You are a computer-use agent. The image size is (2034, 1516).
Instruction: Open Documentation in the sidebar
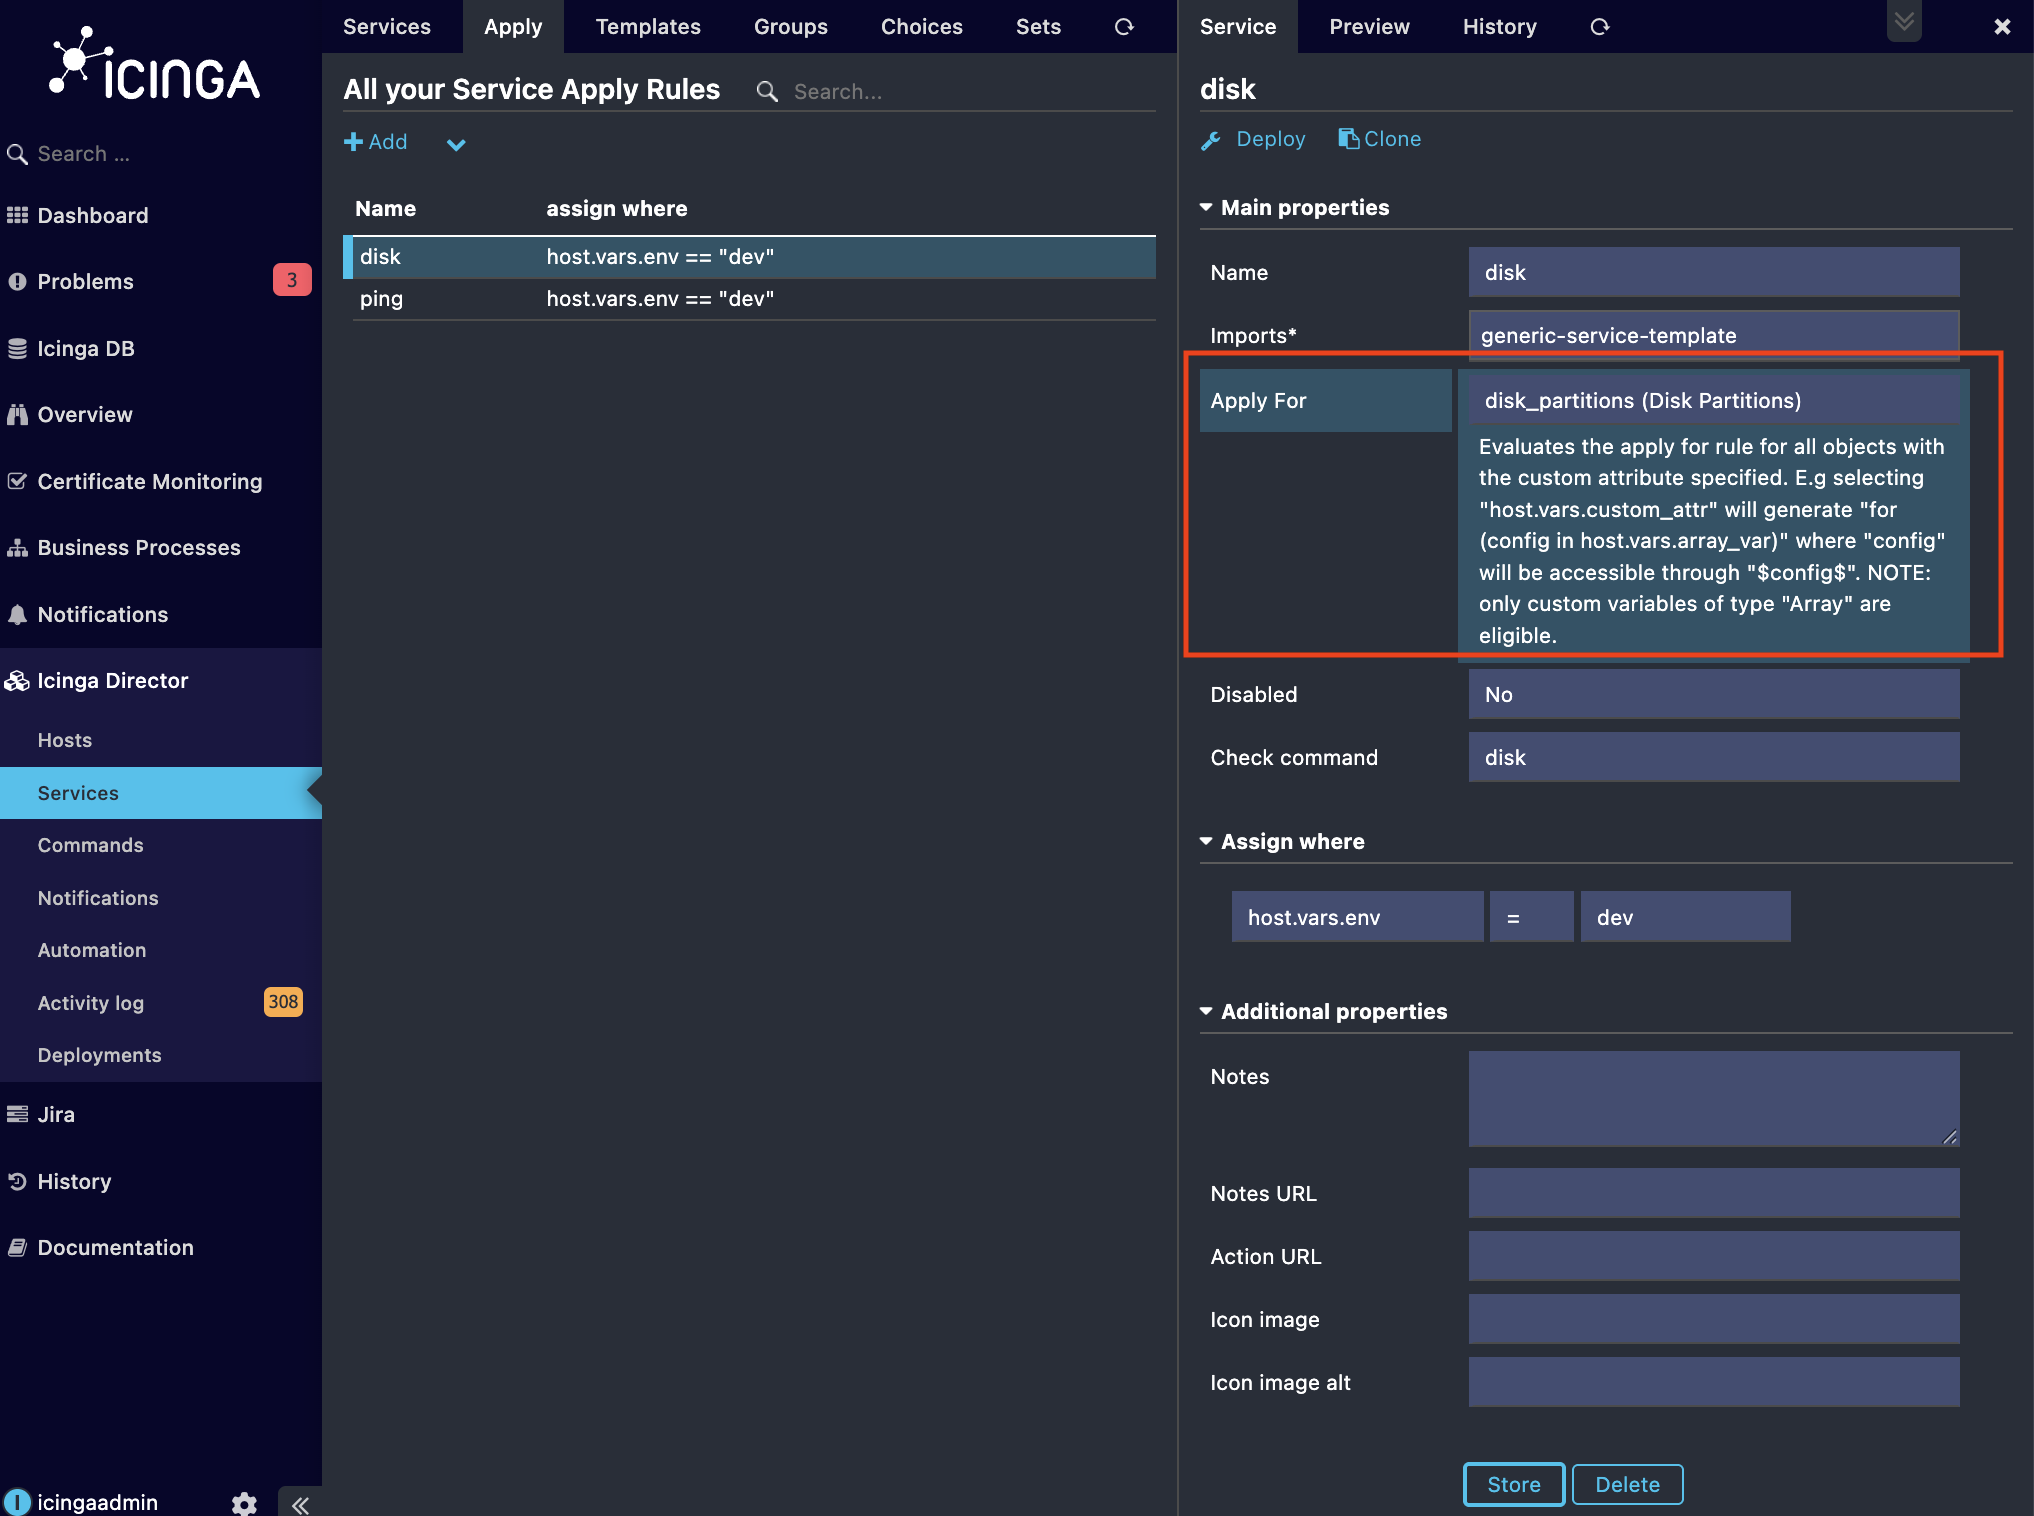(x=115, y=1247)
